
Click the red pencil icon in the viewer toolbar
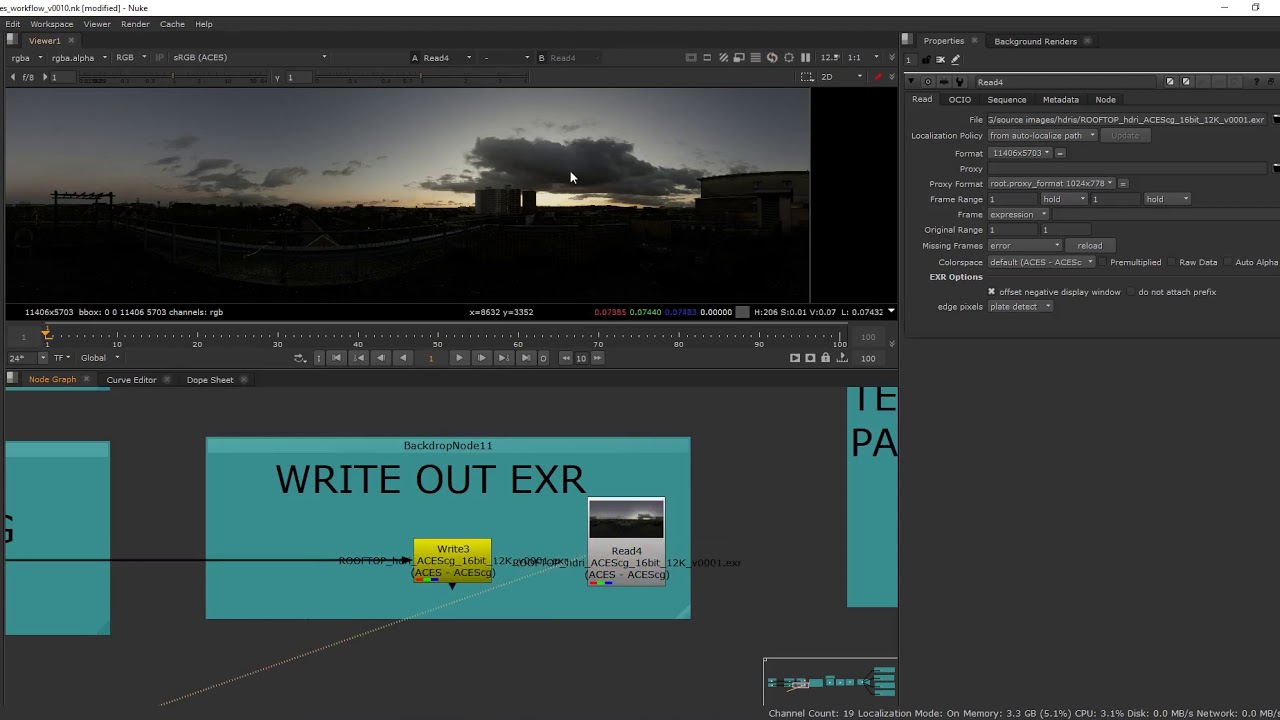(x=878, y=77)
